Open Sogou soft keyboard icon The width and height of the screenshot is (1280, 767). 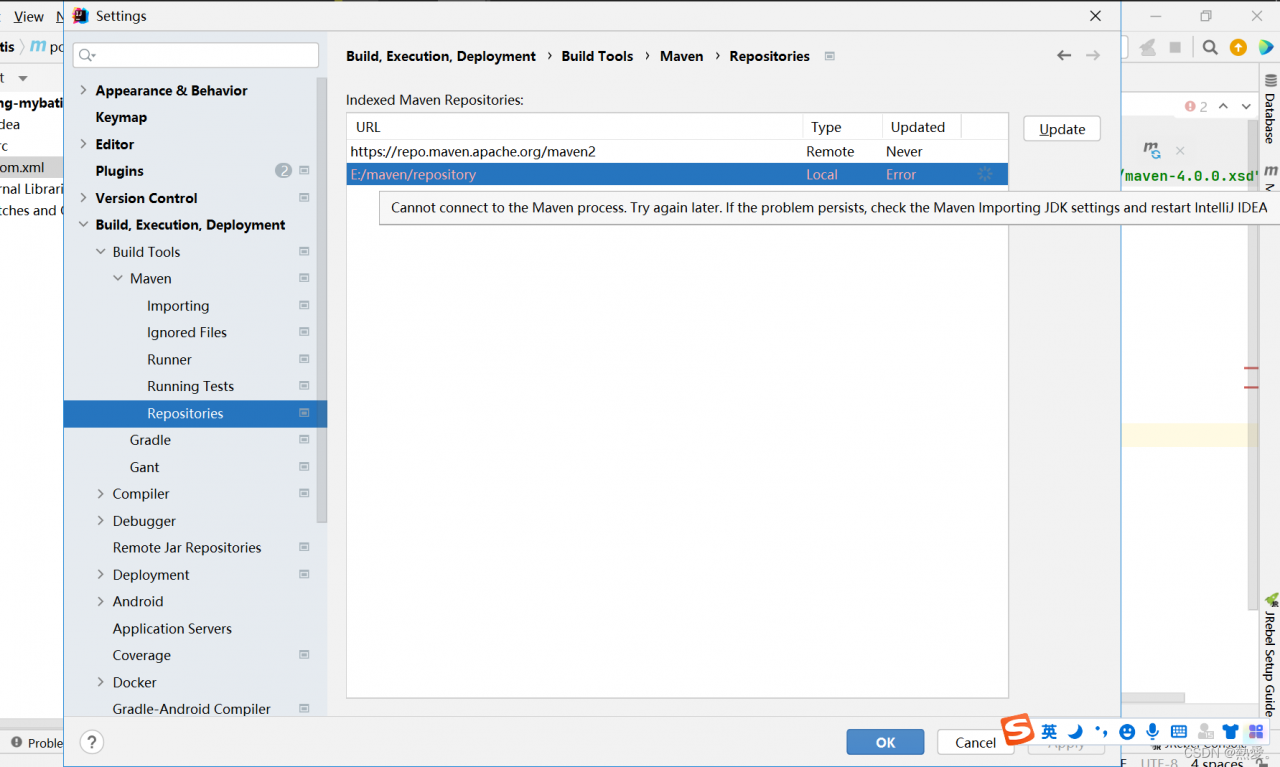tap(1179, 732)
